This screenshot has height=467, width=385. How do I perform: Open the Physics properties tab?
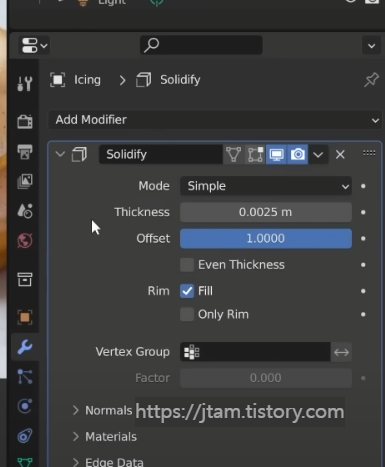coord(25,406)
